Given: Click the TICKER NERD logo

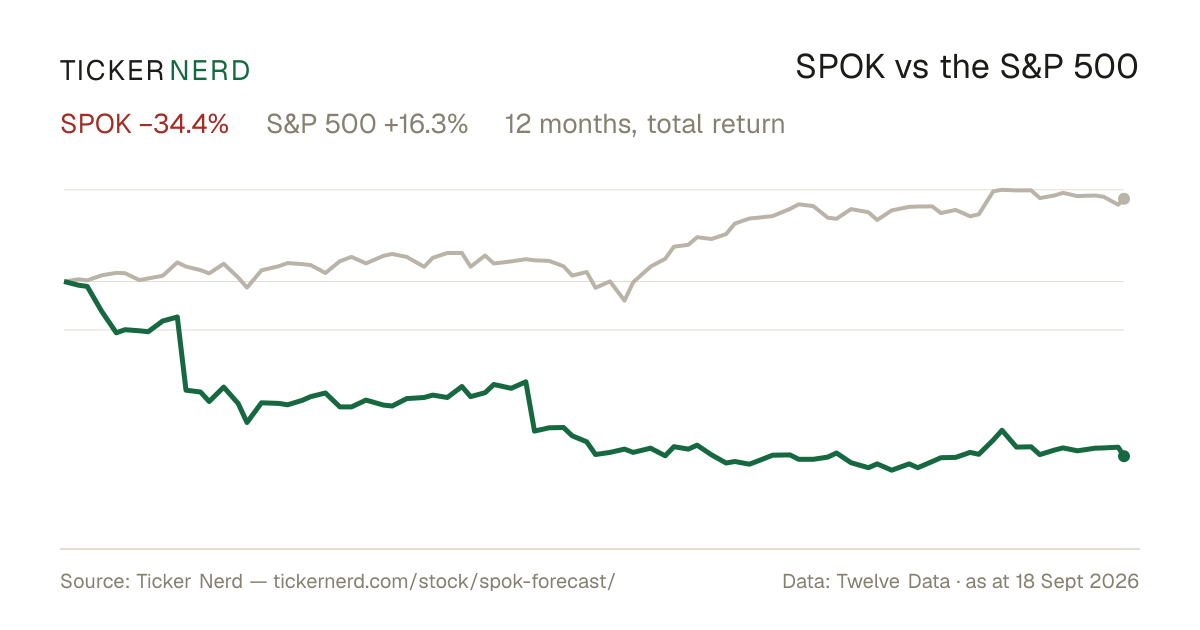Looking at the screenshot, I should (155, 71).
